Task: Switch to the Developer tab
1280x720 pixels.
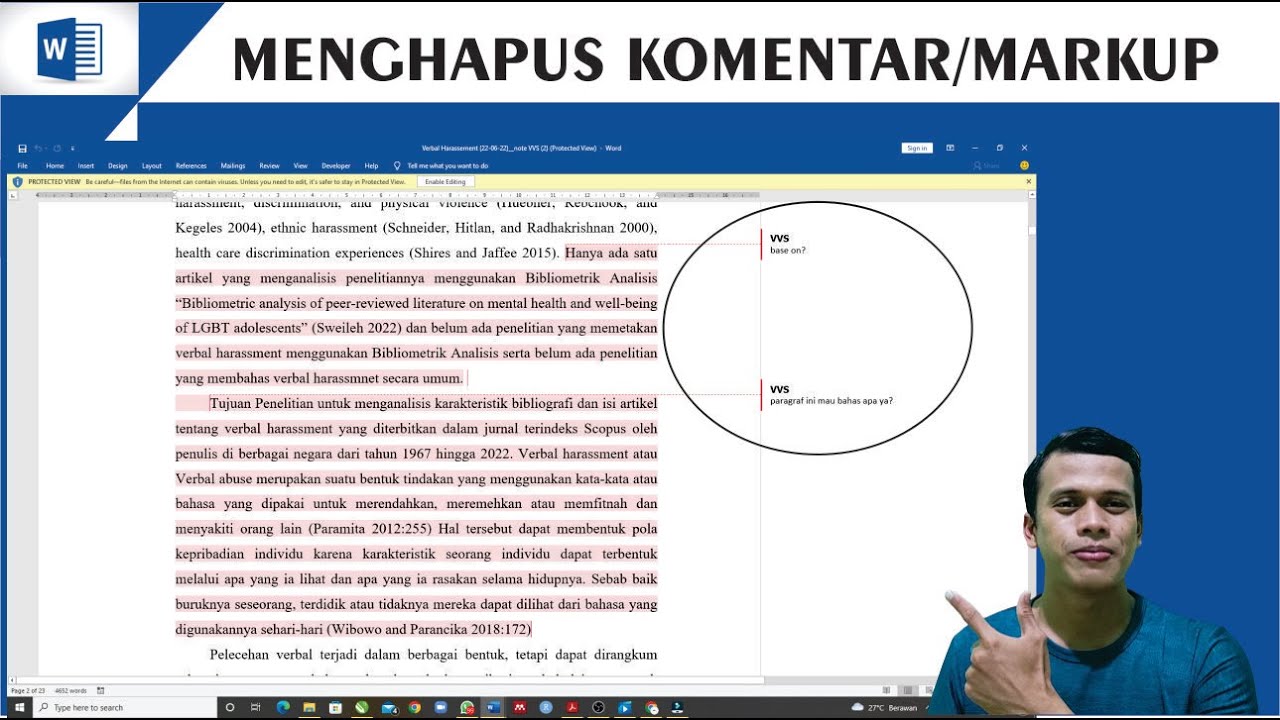Action: coord(336,166)
